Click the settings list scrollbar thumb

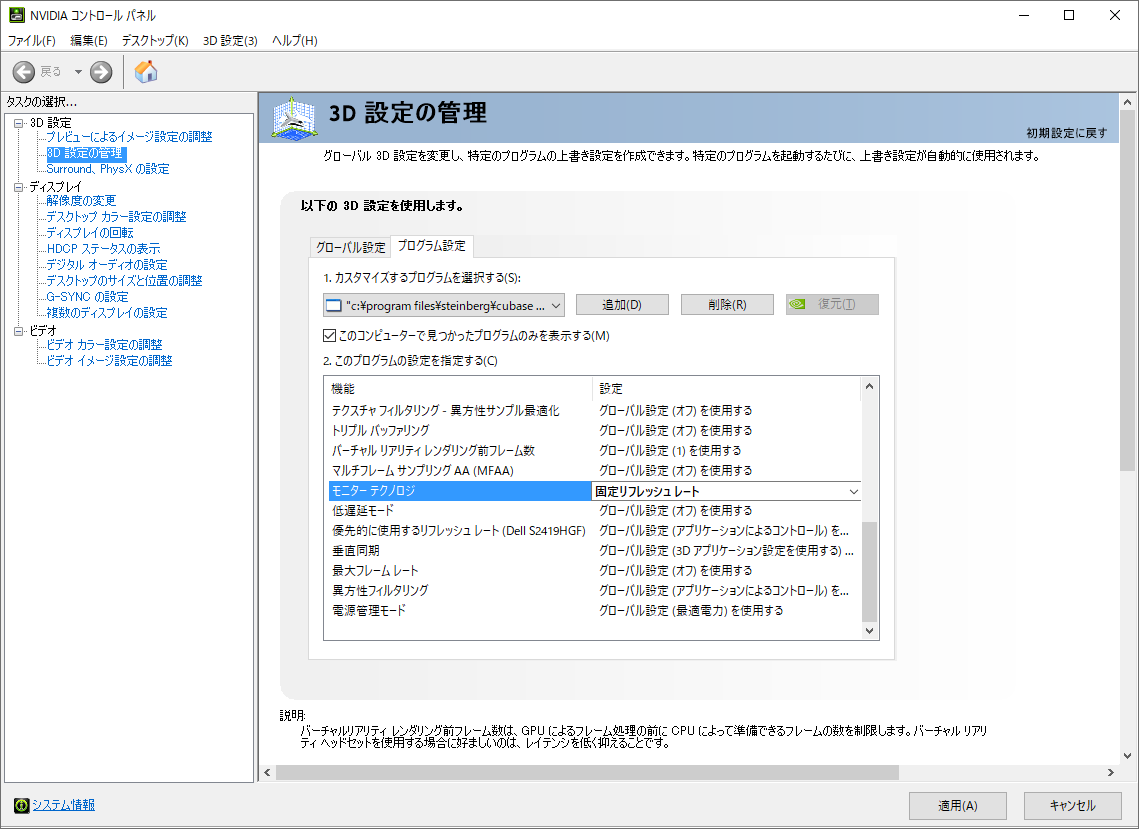(x=870, y=572)
